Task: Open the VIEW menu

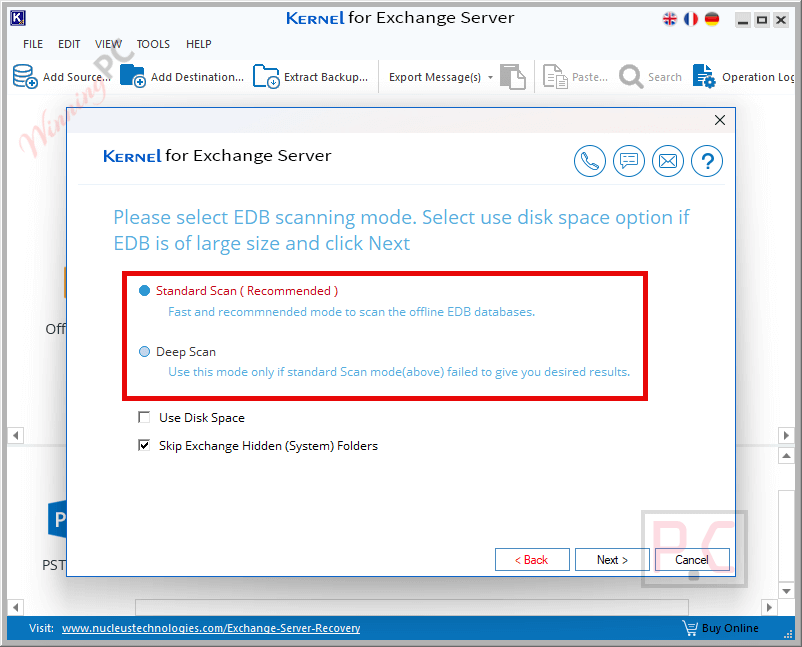Action: pos(108,44)
